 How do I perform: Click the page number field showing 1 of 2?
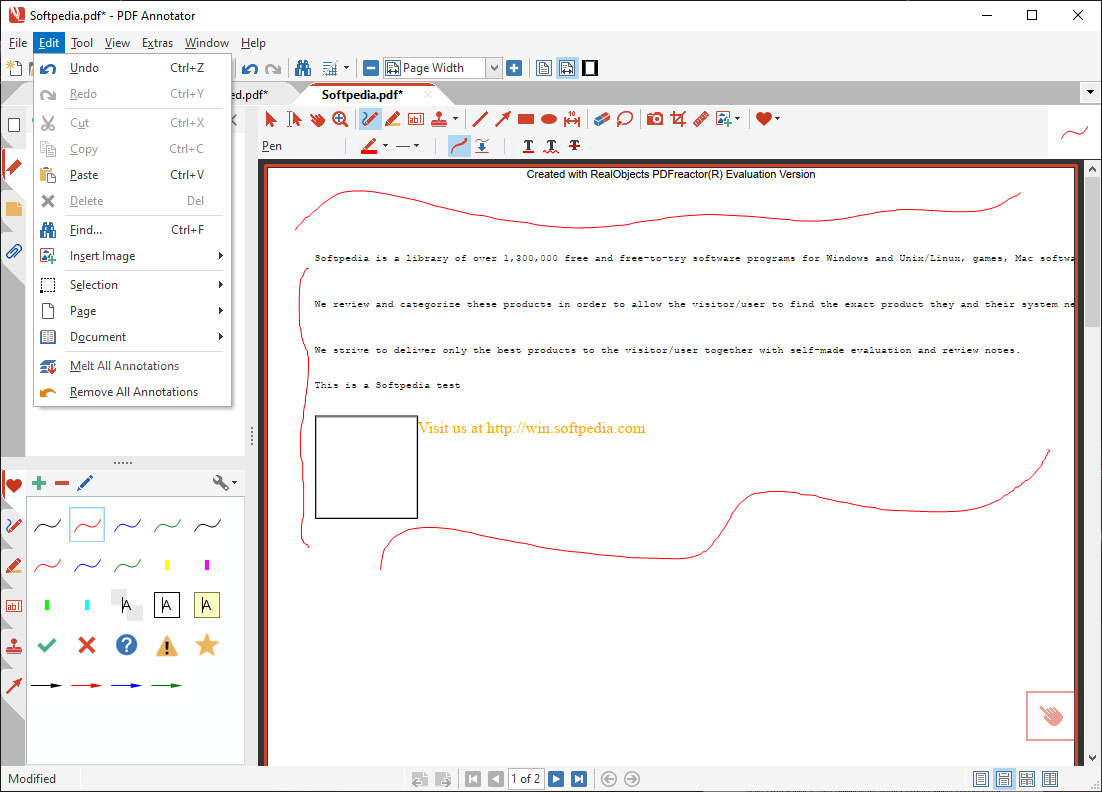(525, 779)
